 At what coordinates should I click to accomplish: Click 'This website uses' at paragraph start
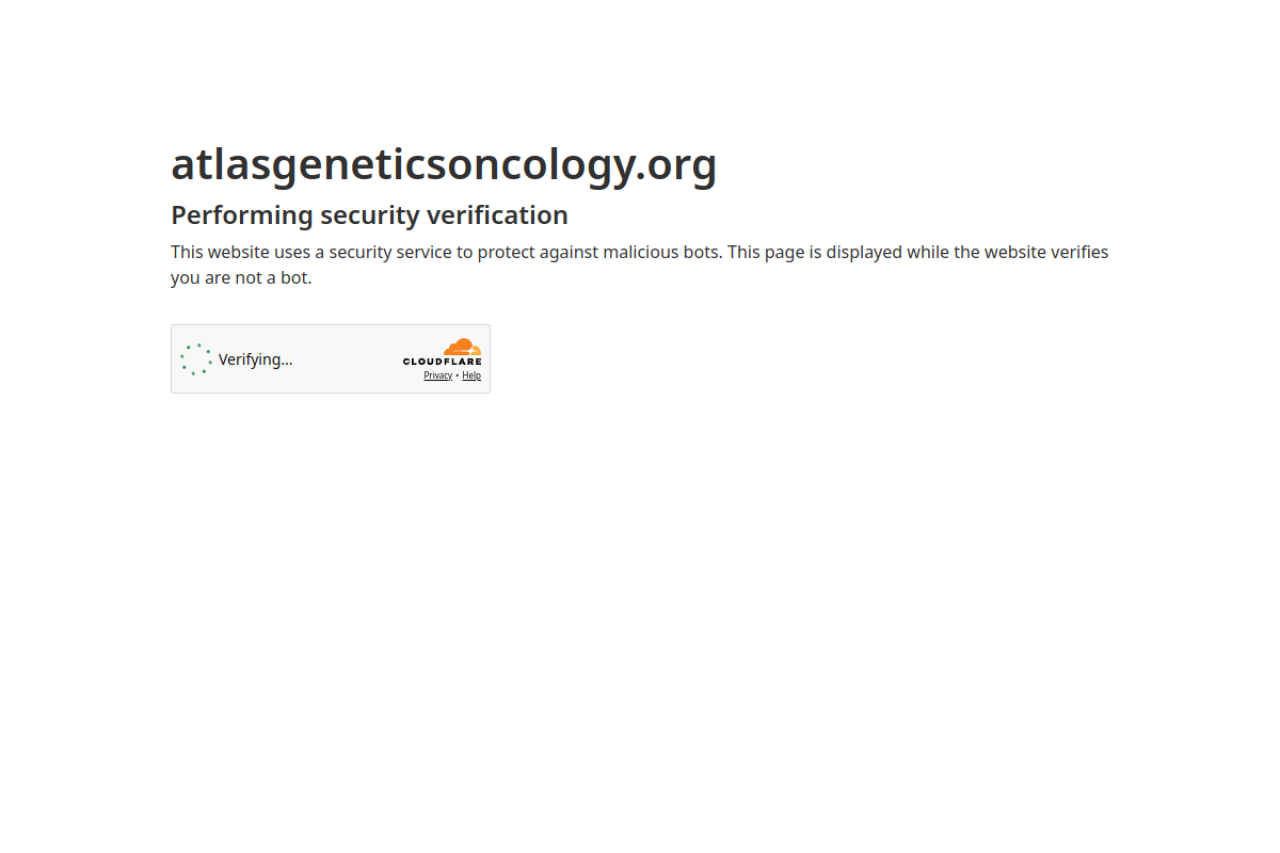241,252
